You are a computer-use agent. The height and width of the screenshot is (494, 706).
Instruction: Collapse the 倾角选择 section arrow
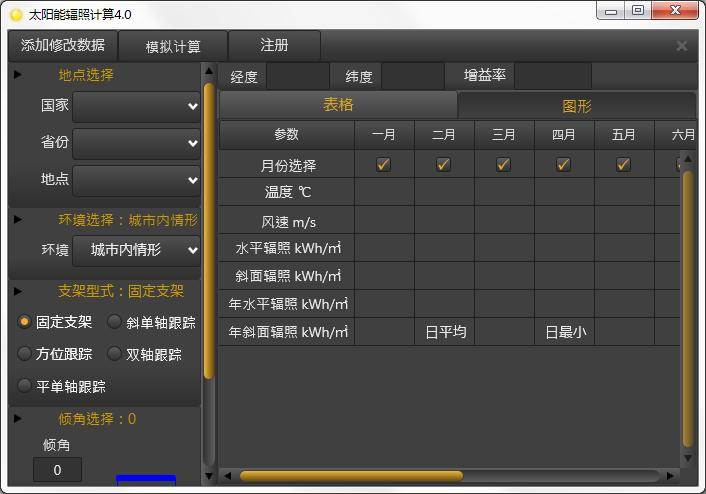coord(18,419)
